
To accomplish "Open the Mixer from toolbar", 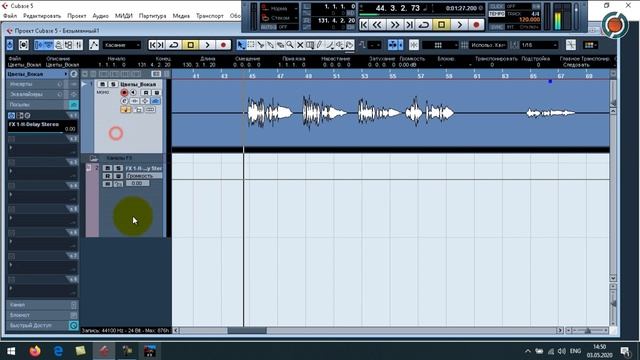I will pyautogui.click(x=79, y=45).
